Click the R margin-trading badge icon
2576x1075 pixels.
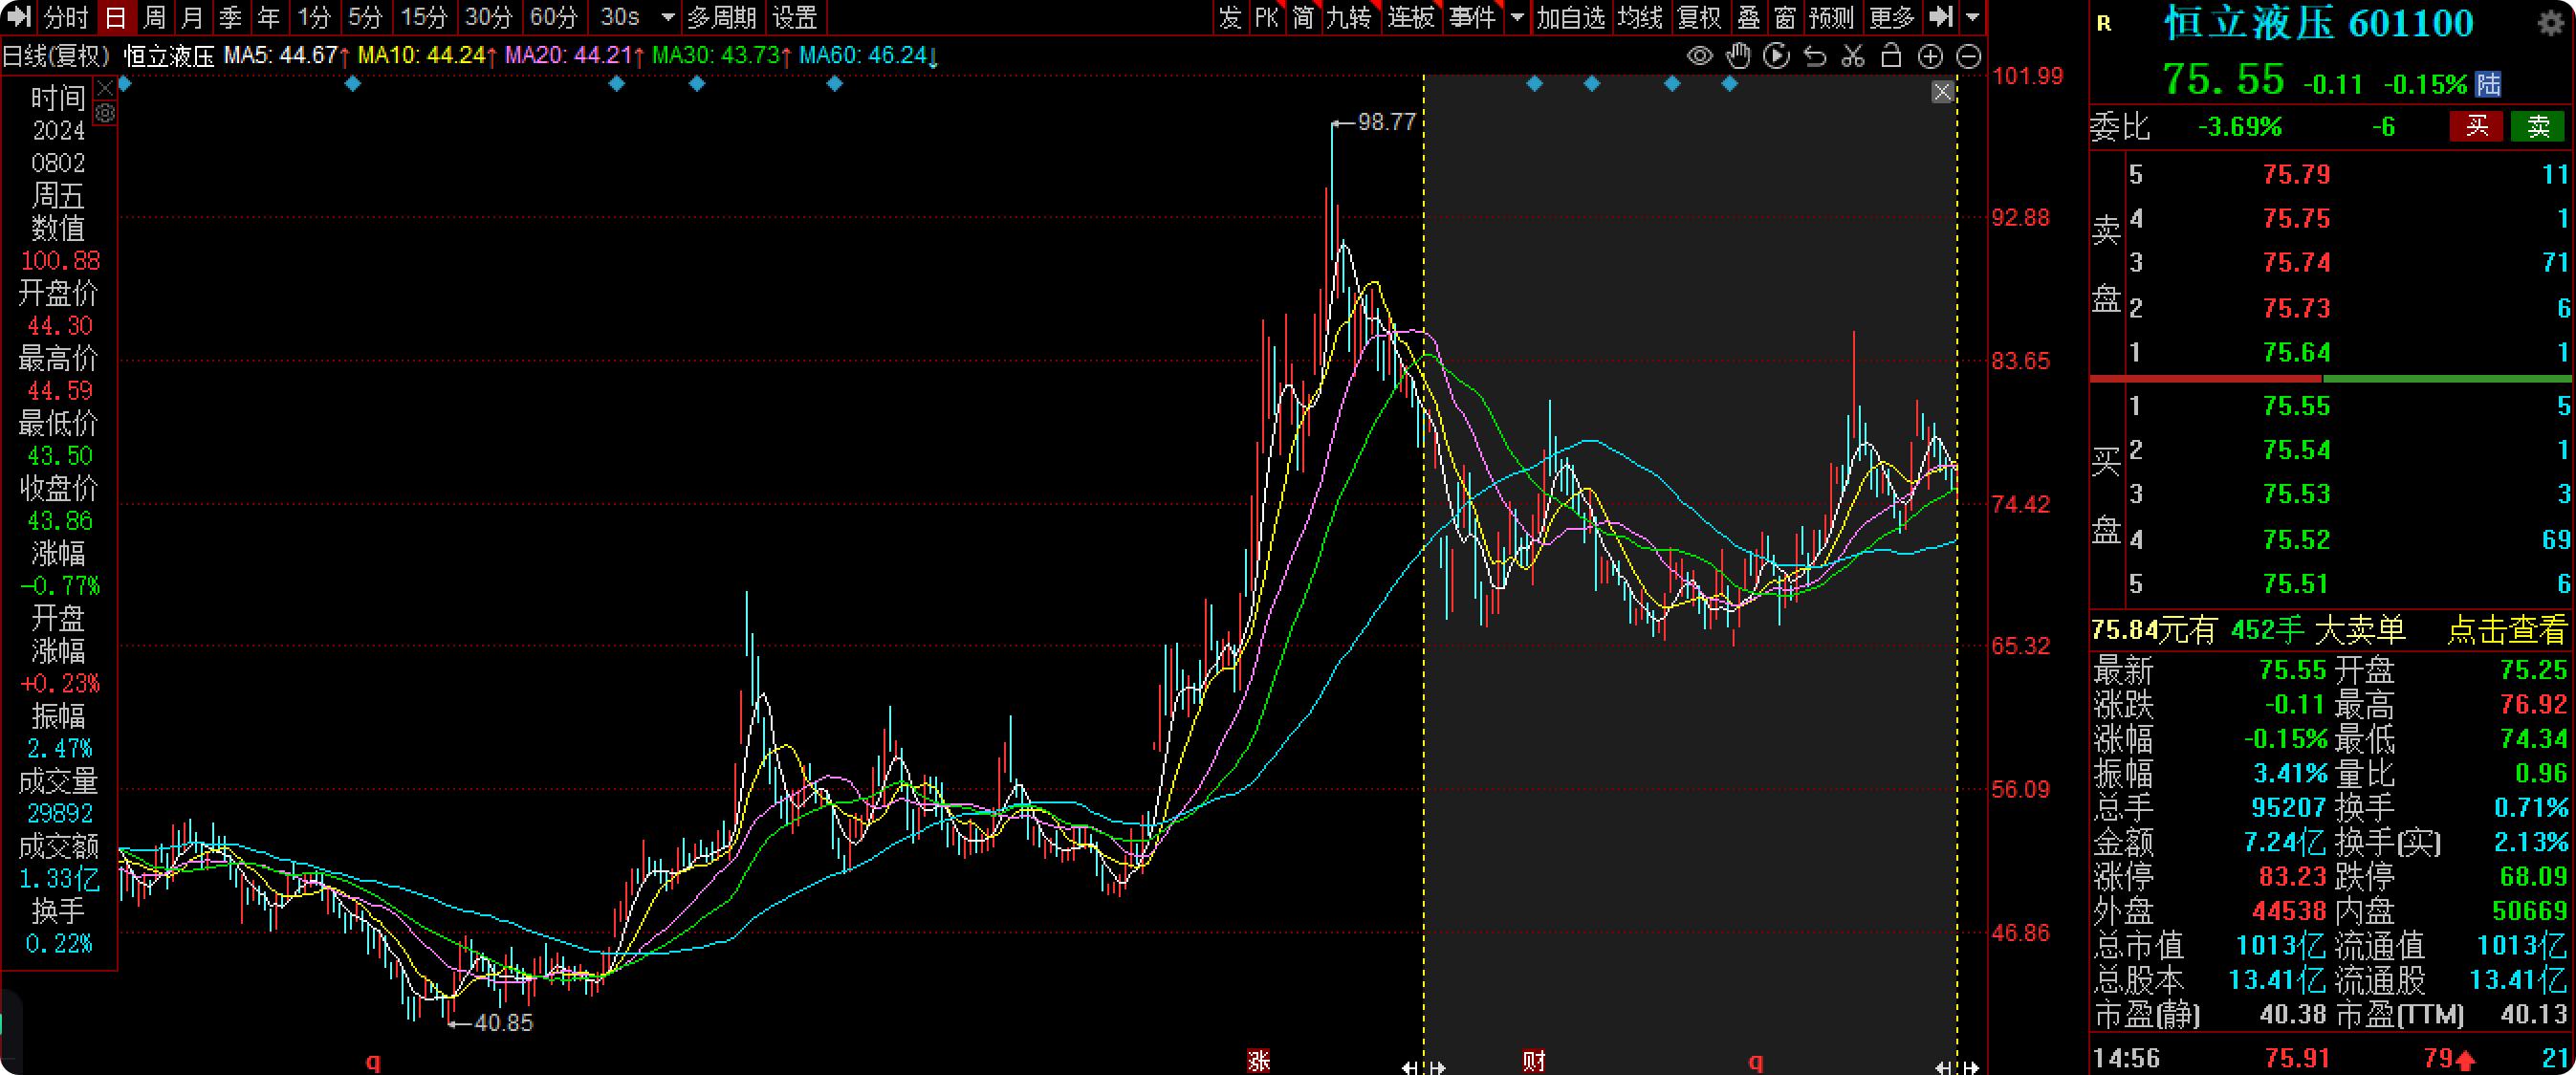pos(2104,24)
